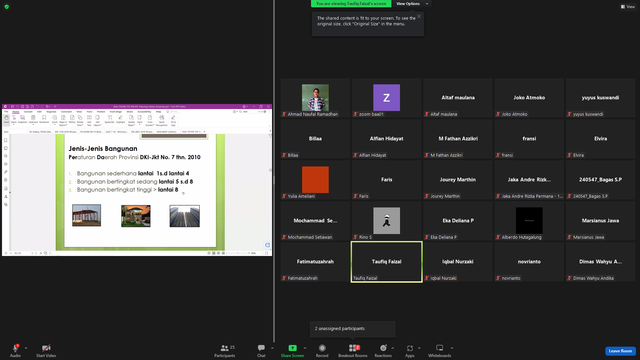Image resolution: width=640 pixels, height=360 pixels.
Task: Activate the Typewriter tool in Foxit
Action: point(109,119)
